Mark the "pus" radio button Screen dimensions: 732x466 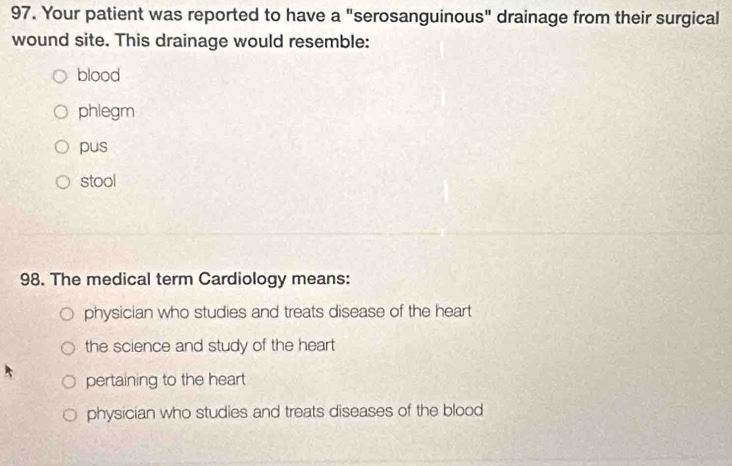(x=62, y=147)
